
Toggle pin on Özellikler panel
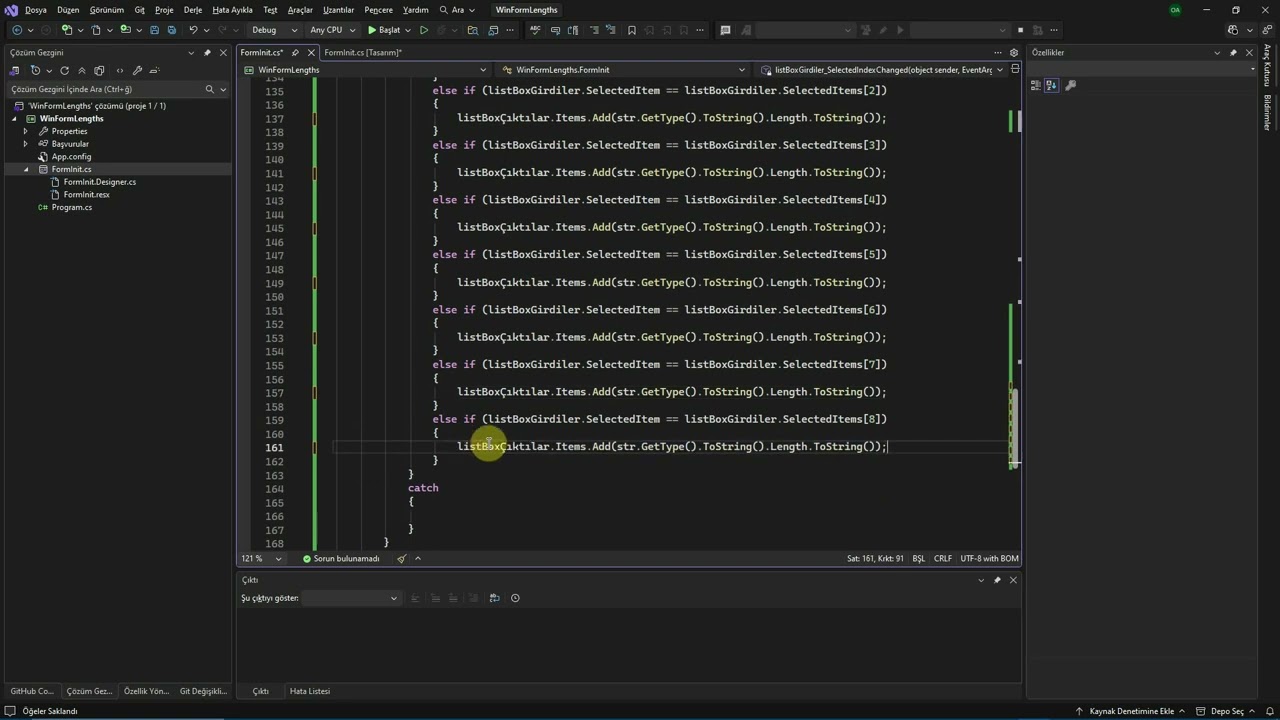pyautogui.click(x=1233, y=52)
